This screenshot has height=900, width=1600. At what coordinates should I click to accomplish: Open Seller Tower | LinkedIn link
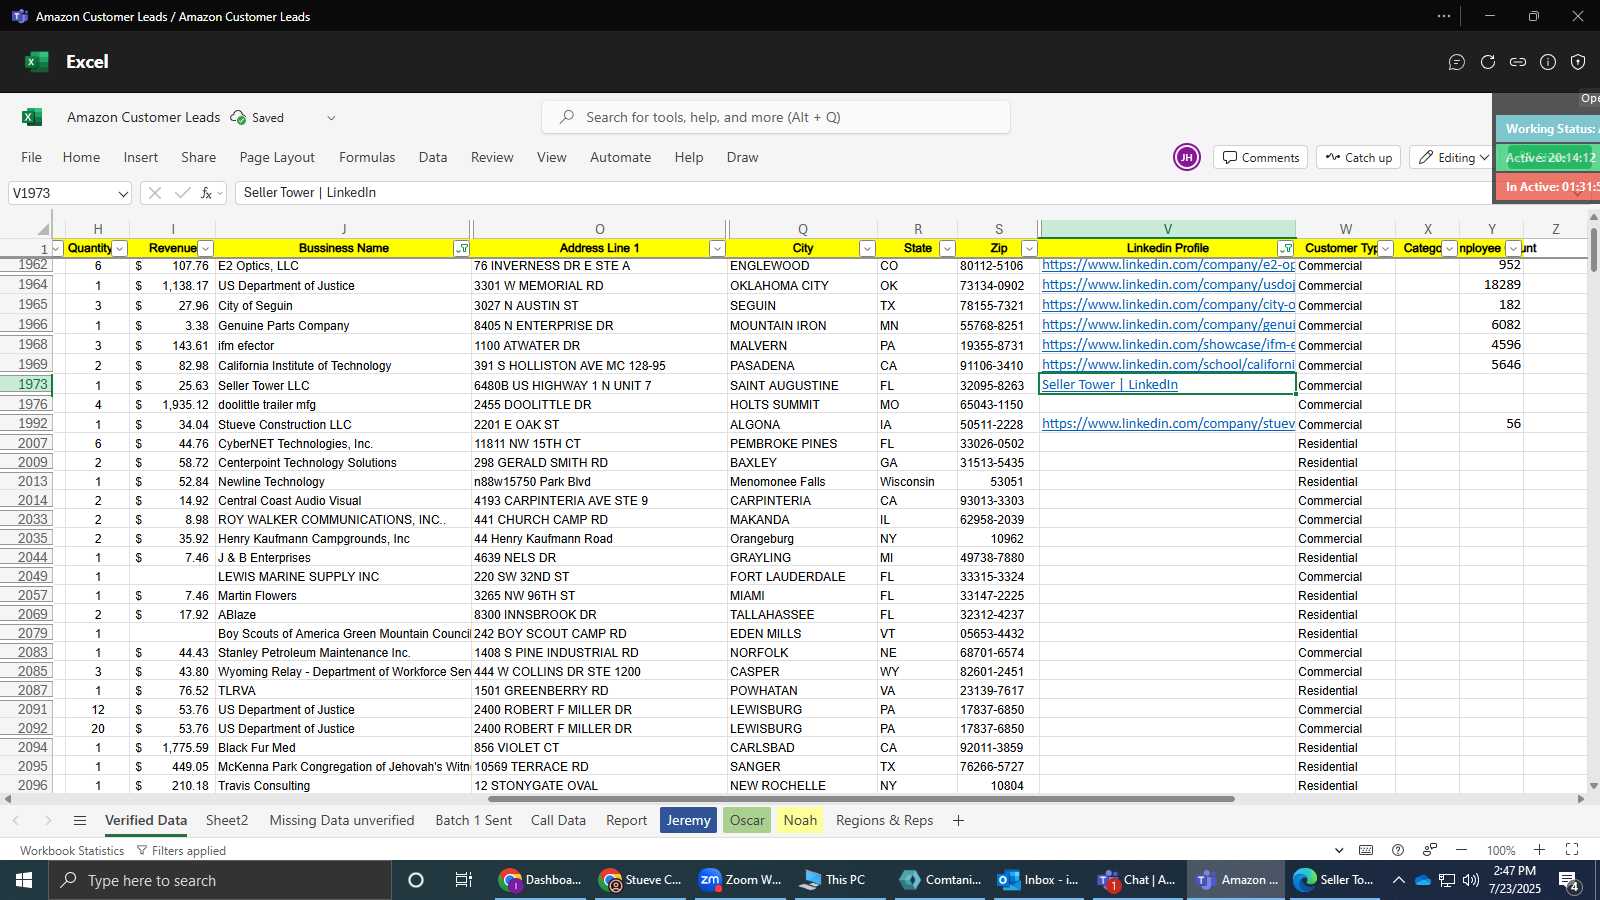point(1110,385)
